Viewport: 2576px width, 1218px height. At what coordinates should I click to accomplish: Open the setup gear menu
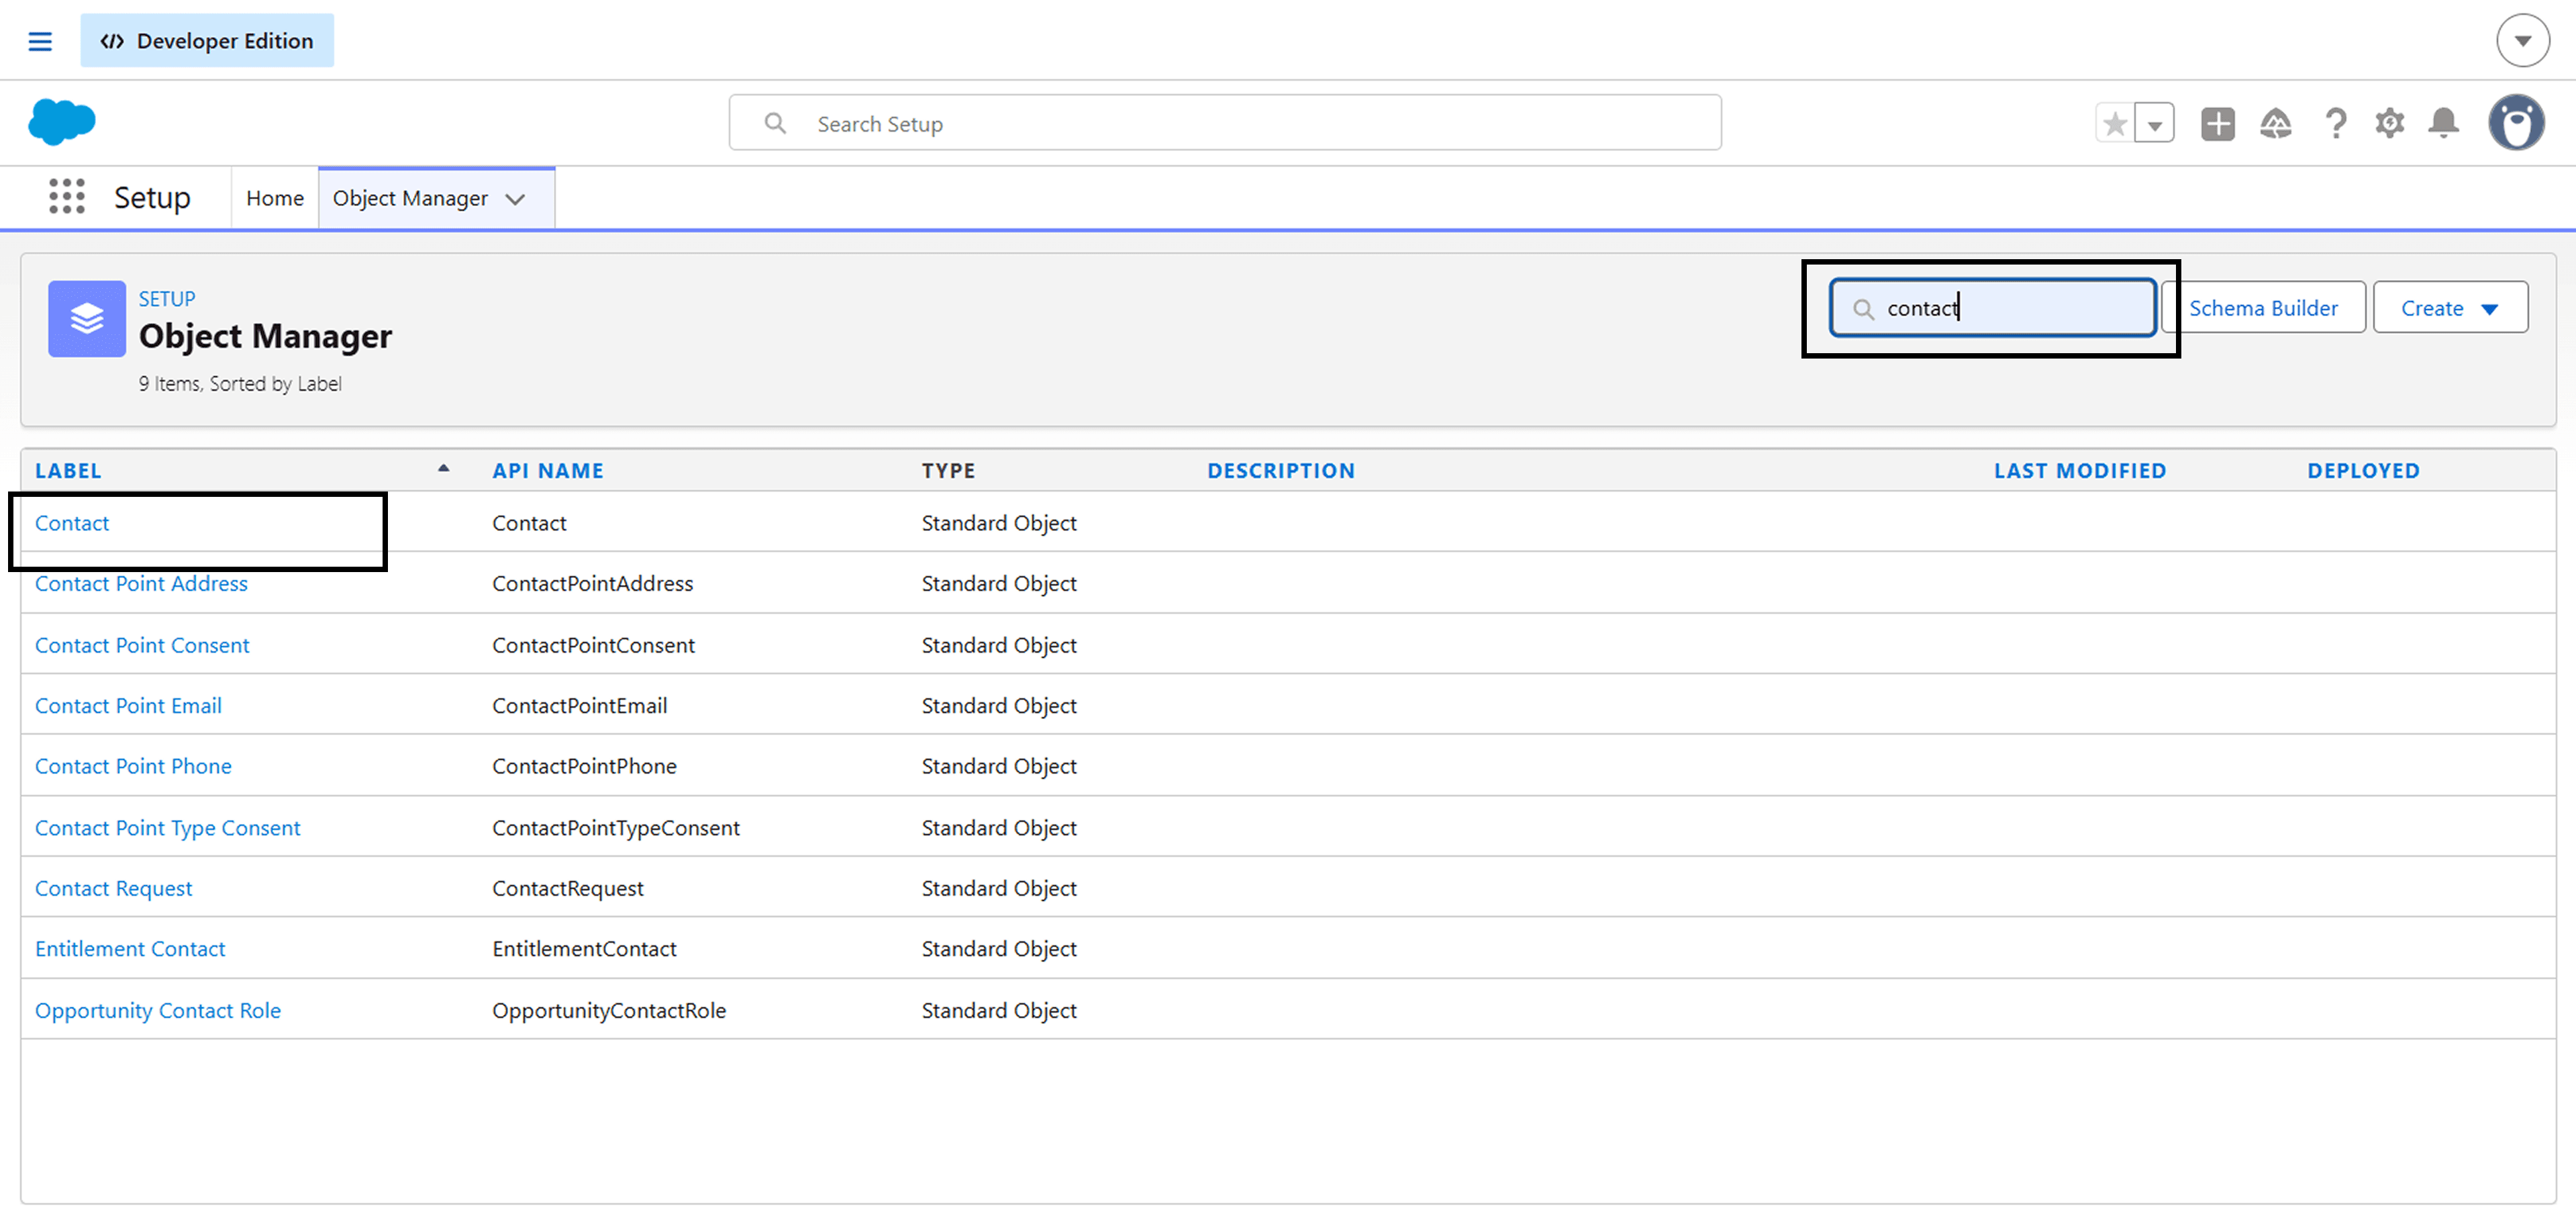(x=2389, y=124)
